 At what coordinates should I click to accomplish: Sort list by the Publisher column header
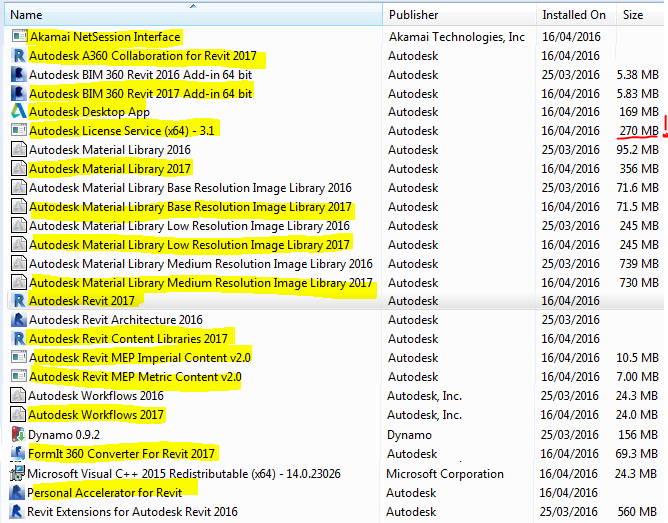coord(459,15)
